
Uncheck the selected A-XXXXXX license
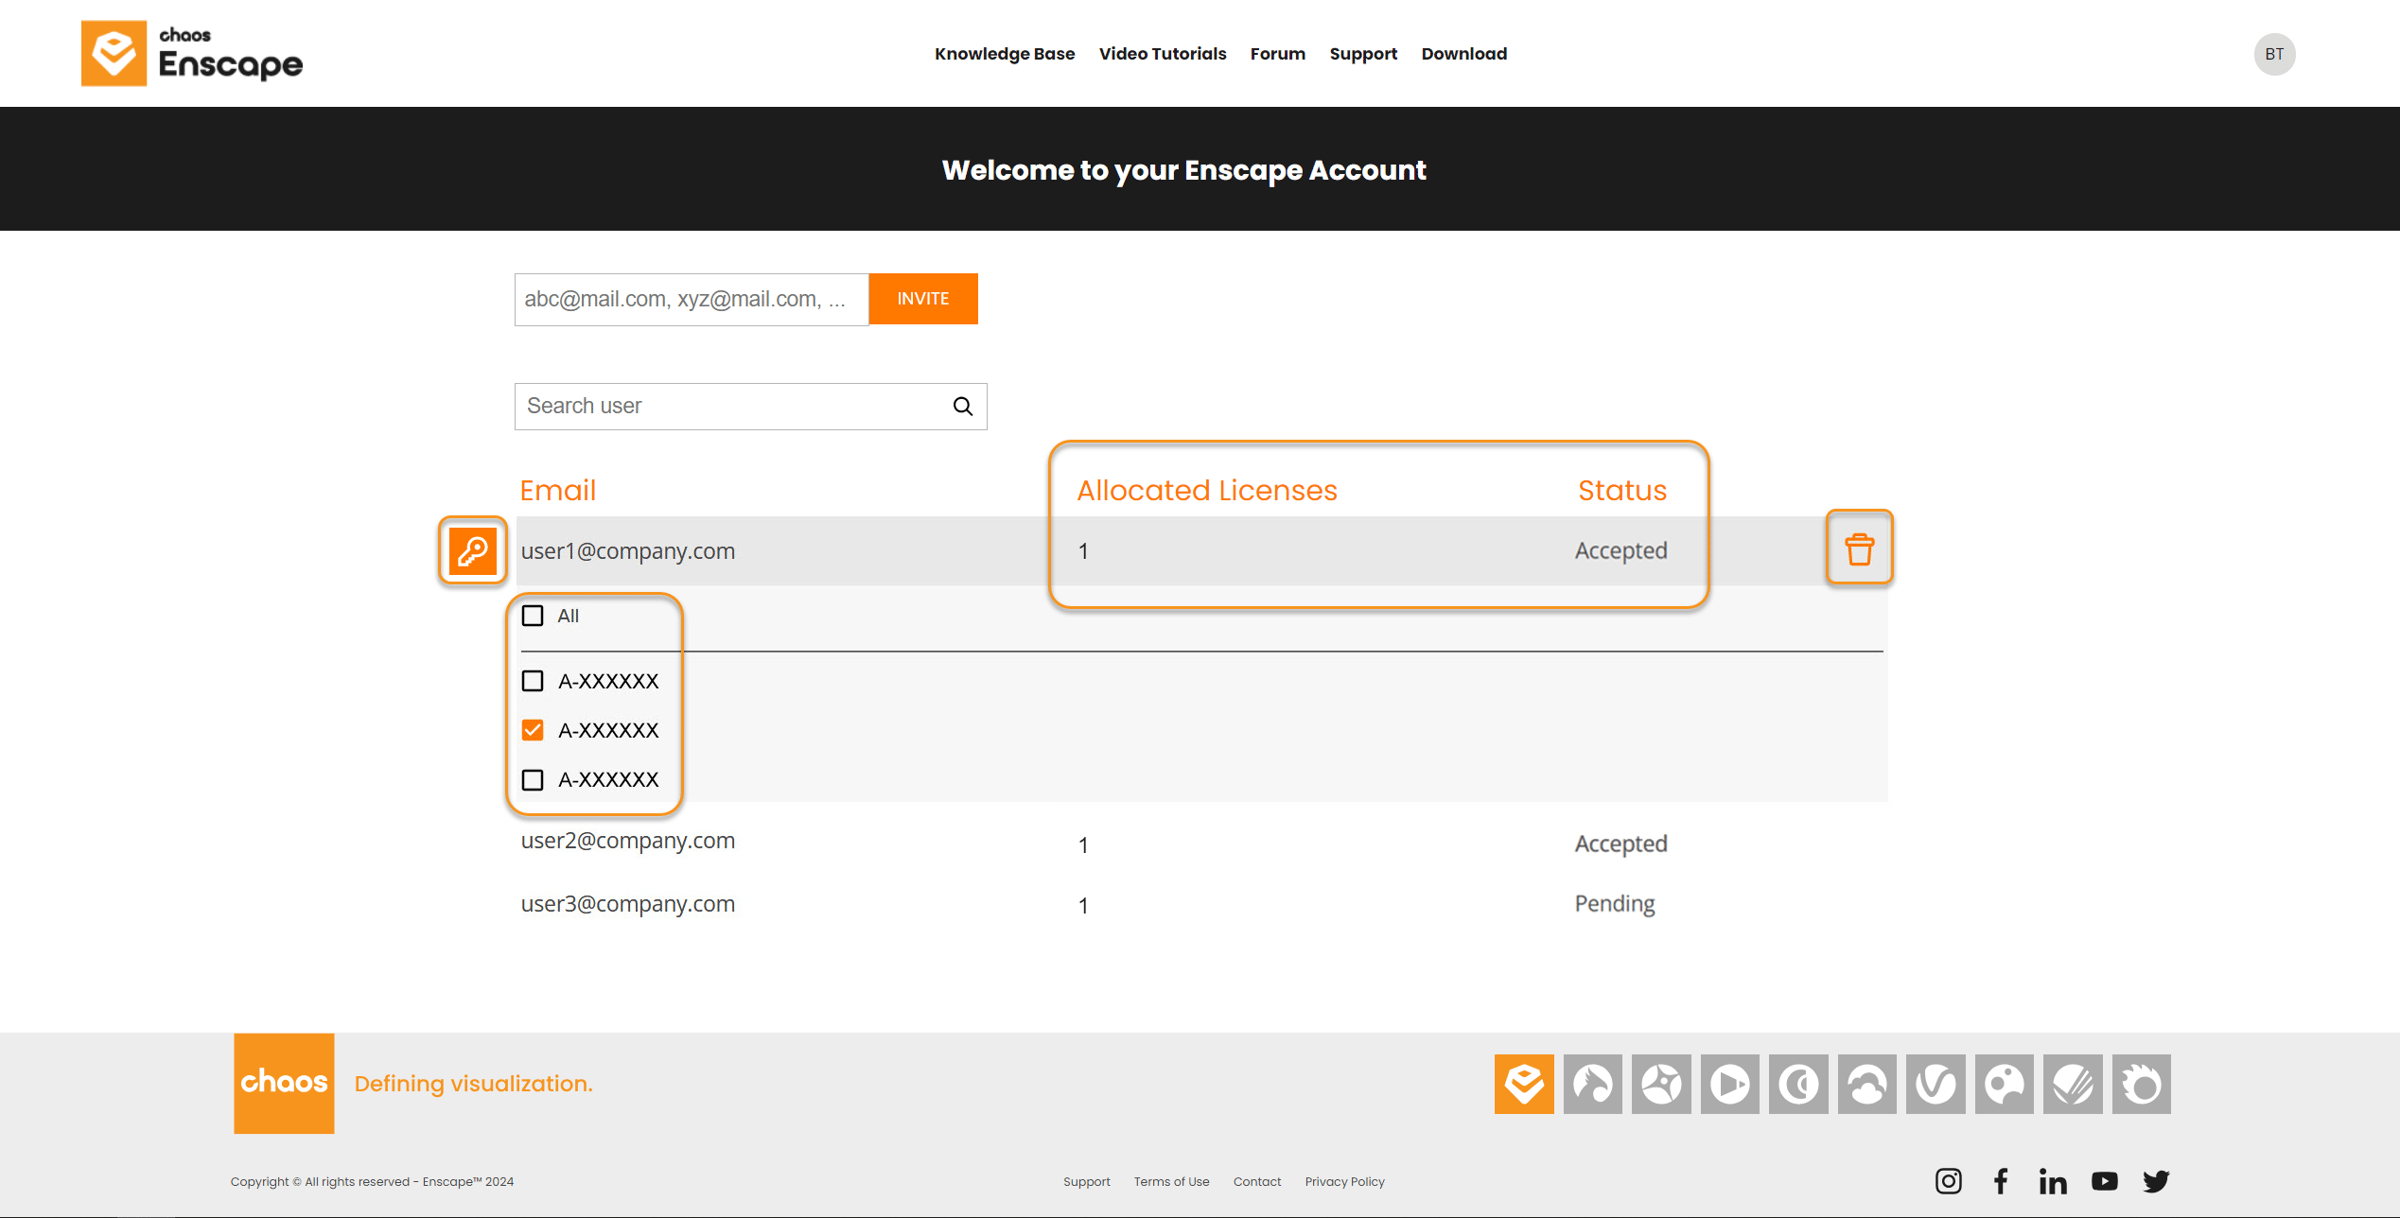point(532,730)
